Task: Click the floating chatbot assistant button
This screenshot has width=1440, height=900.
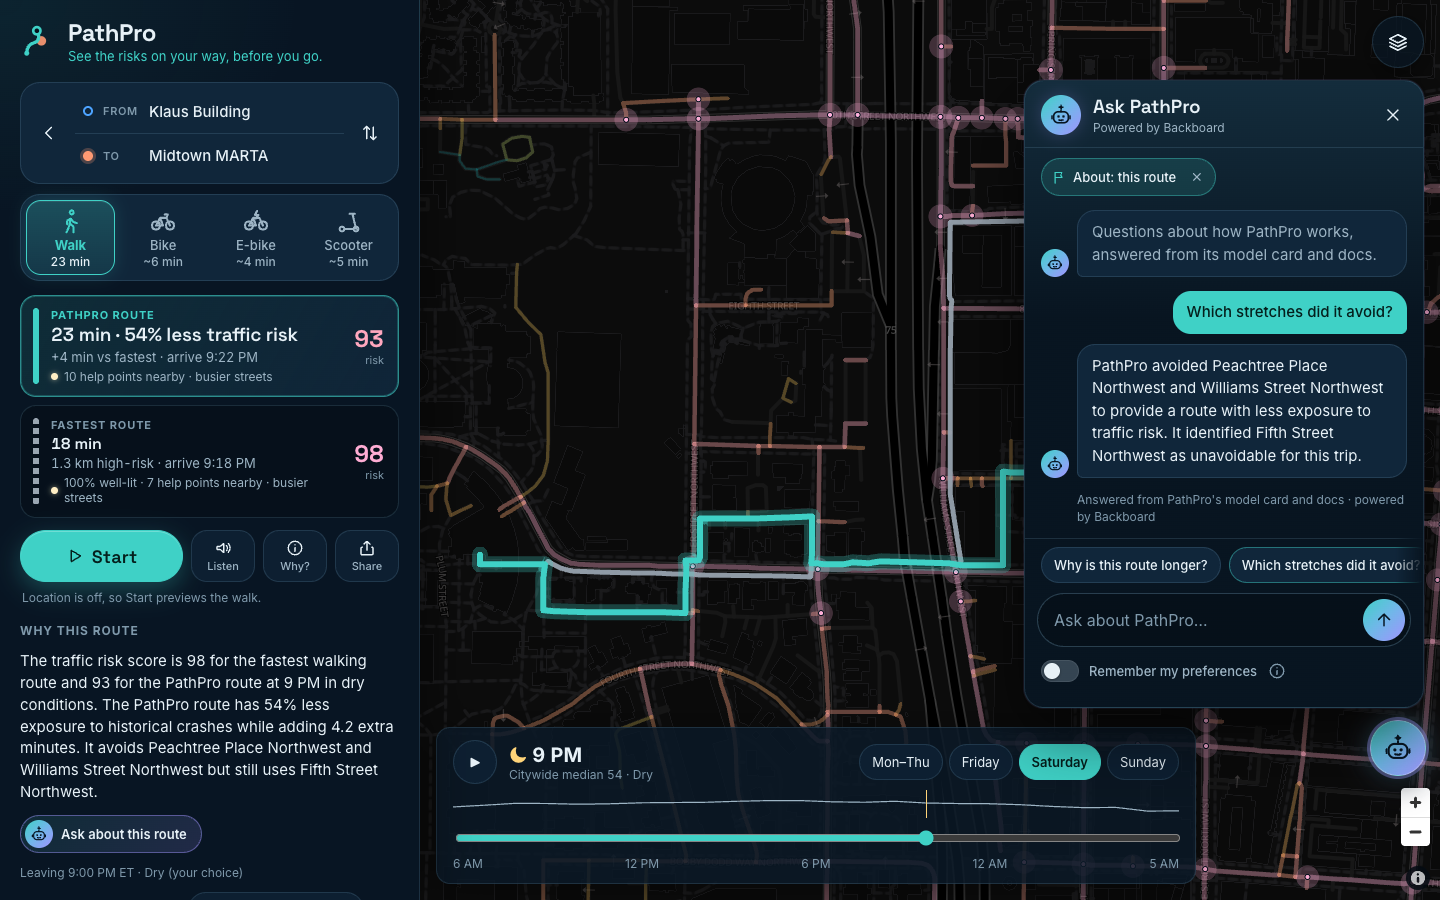Action: point(1398,747)
